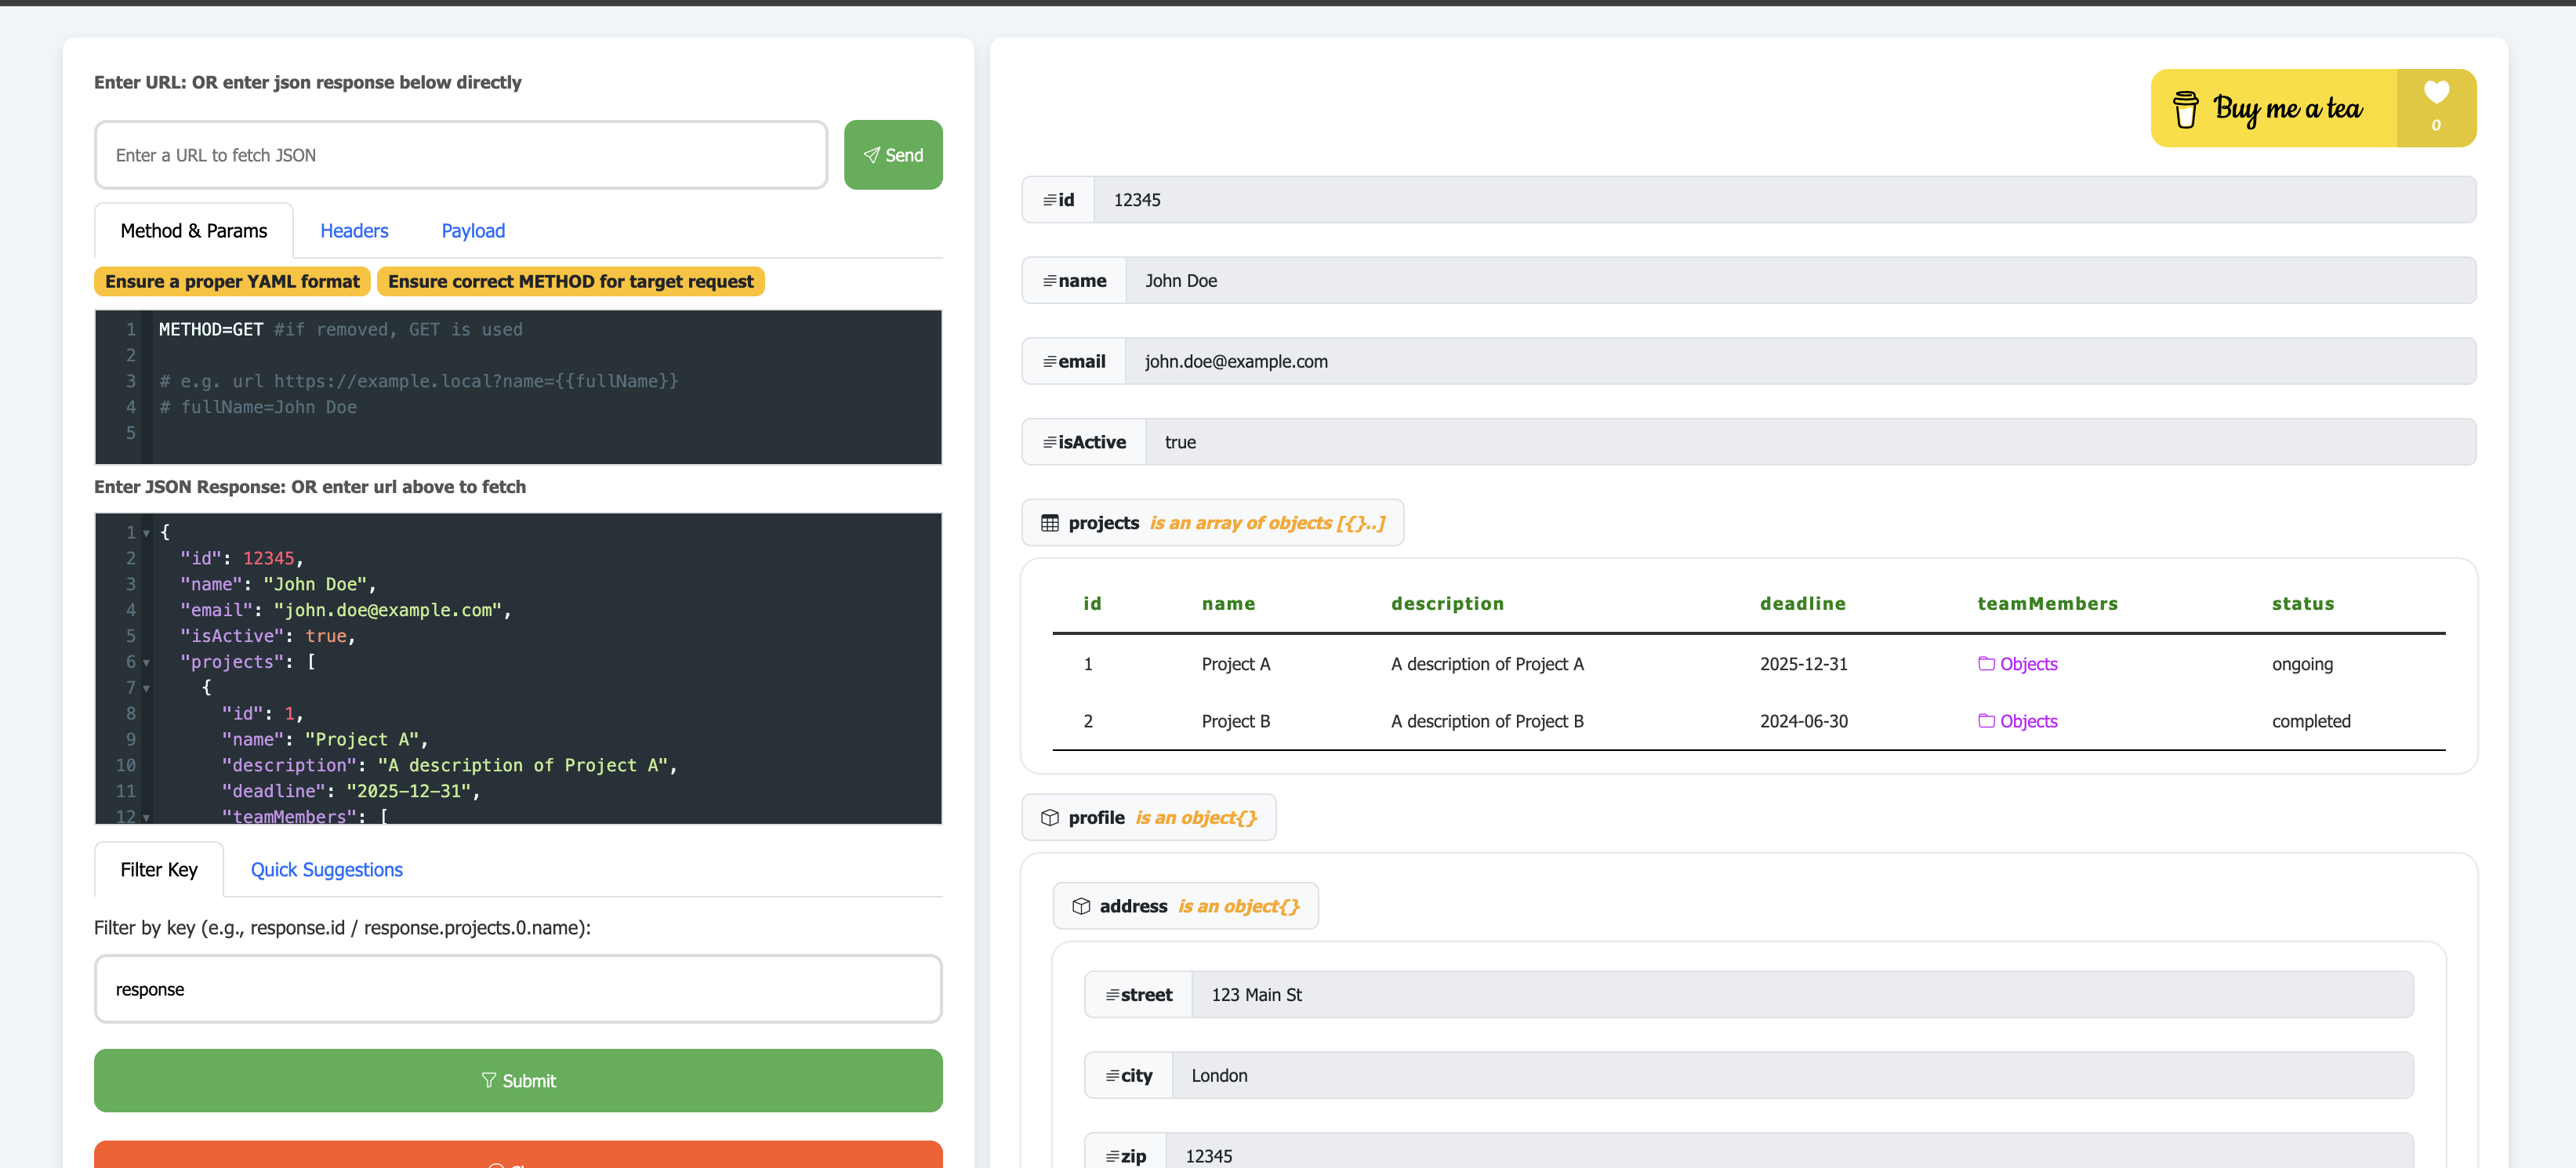Collapse the fold arrow on JSON line 7
The image size is (2576, 1168).
click(146, 688)
